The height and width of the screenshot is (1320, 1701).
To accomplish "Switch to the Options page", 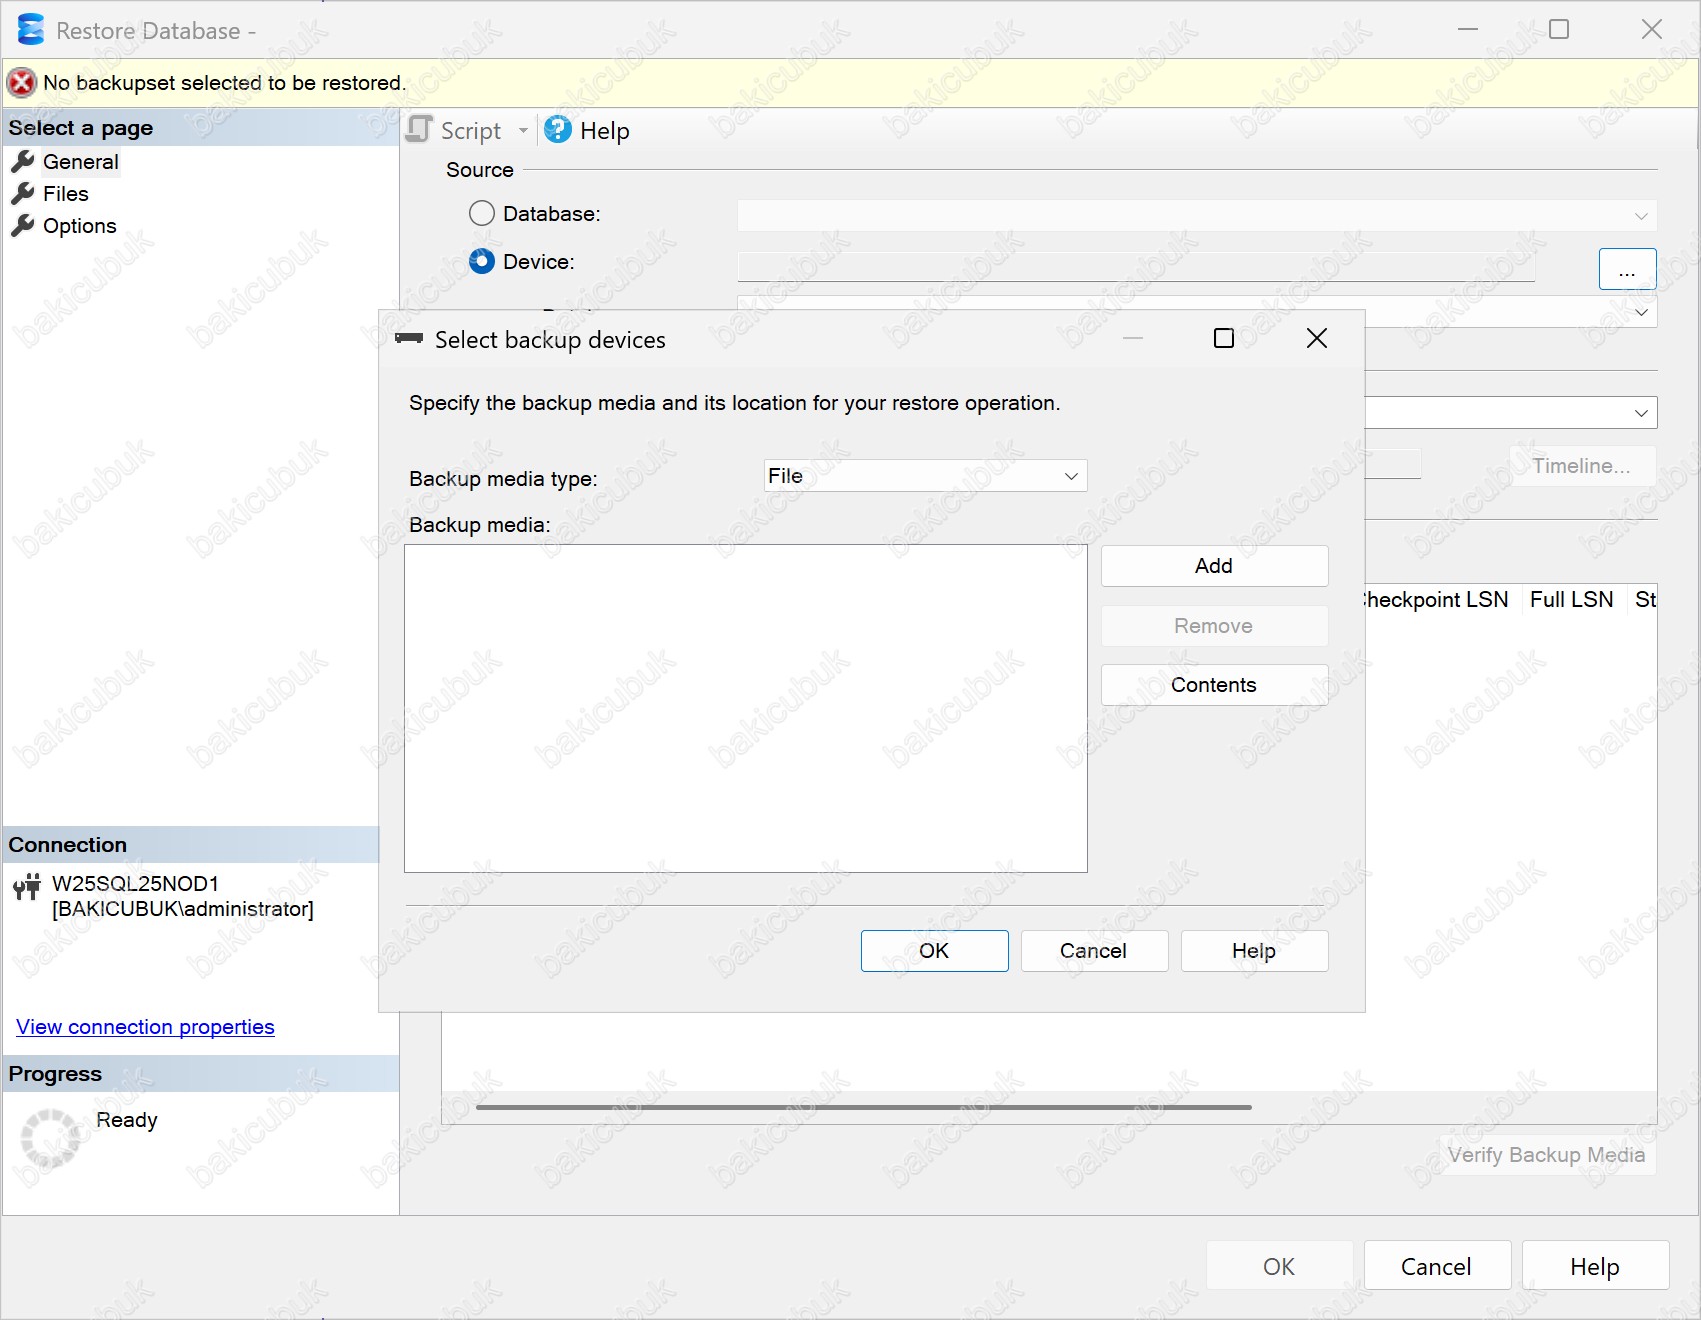I will (79, 226).
